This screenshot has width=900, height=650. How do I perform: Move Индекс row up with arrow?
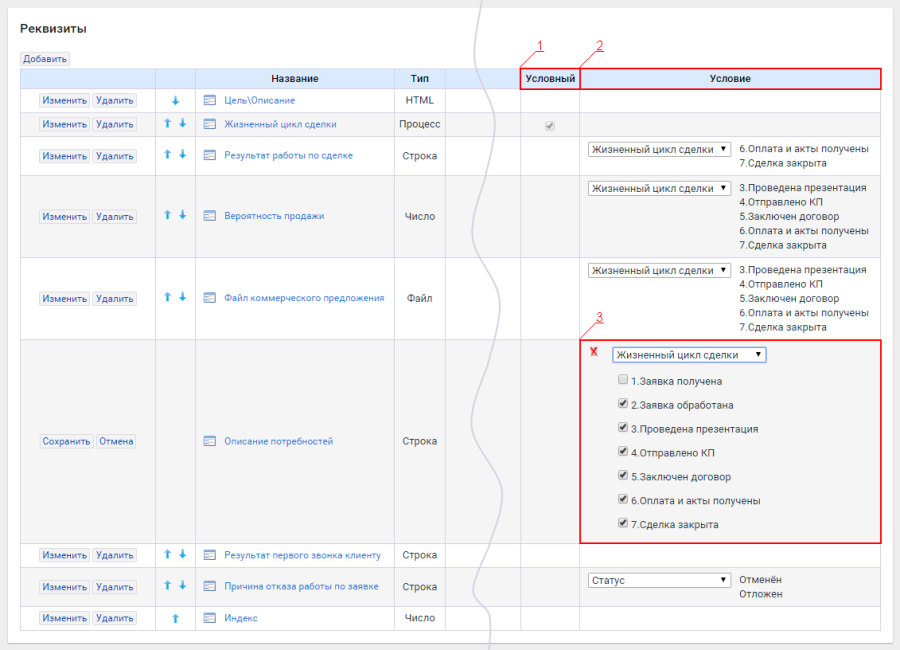(x=176, y=618)
